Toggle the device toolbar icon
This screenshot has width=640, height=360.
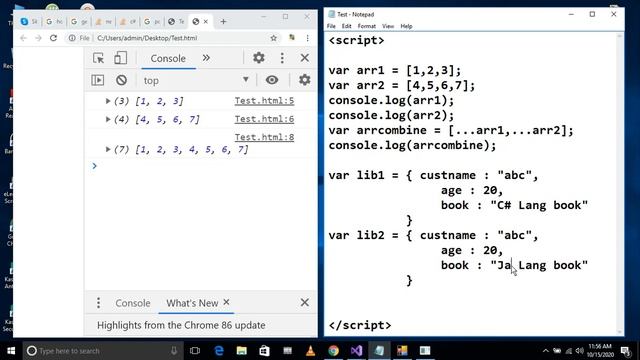[x=120, y=58]
